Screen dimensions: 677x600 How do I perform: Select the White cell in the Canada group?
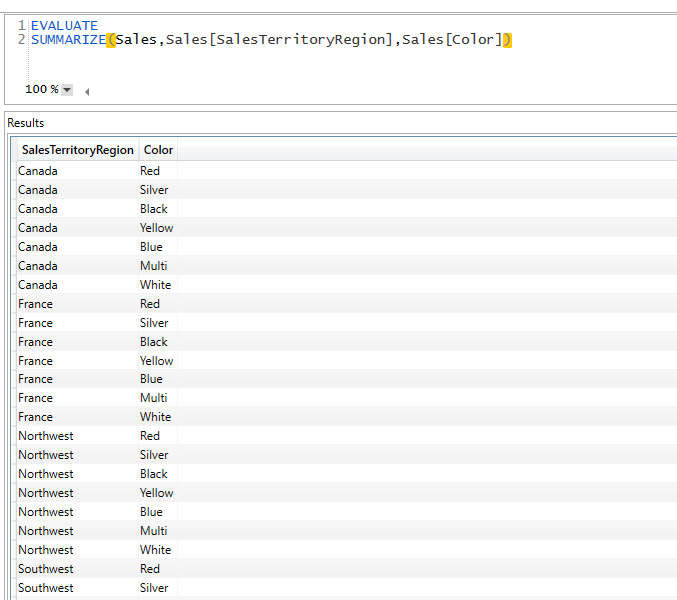click(158, 285)
